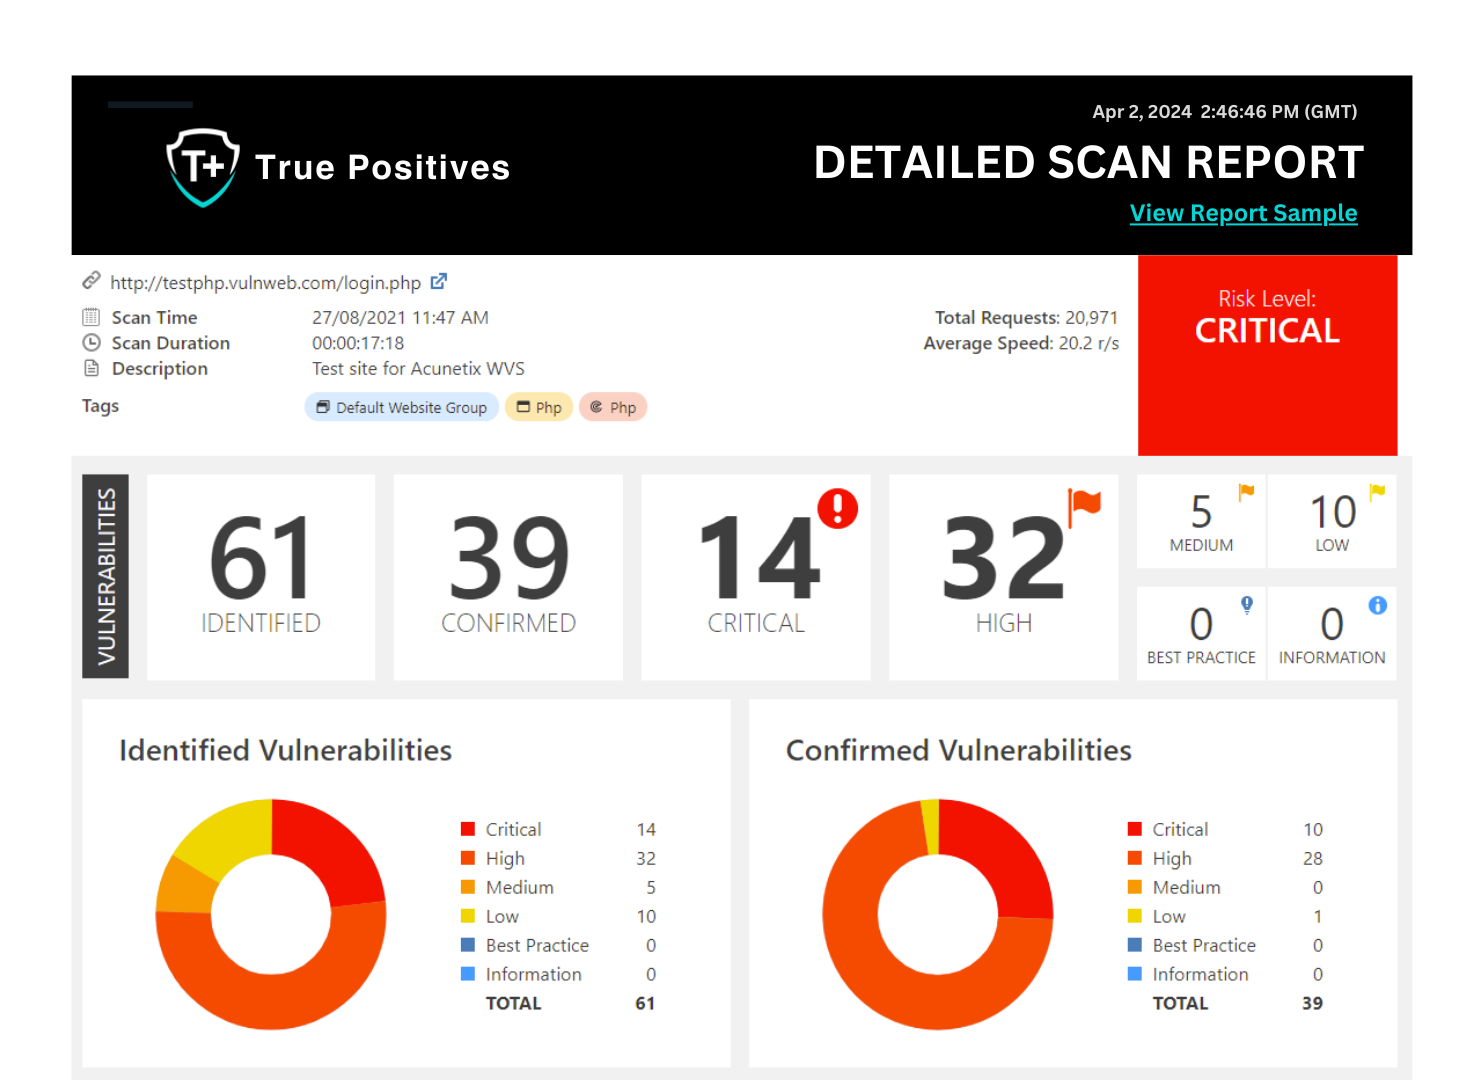
Task: Click the orange flag icon on High card
Action: point(1084,507)
